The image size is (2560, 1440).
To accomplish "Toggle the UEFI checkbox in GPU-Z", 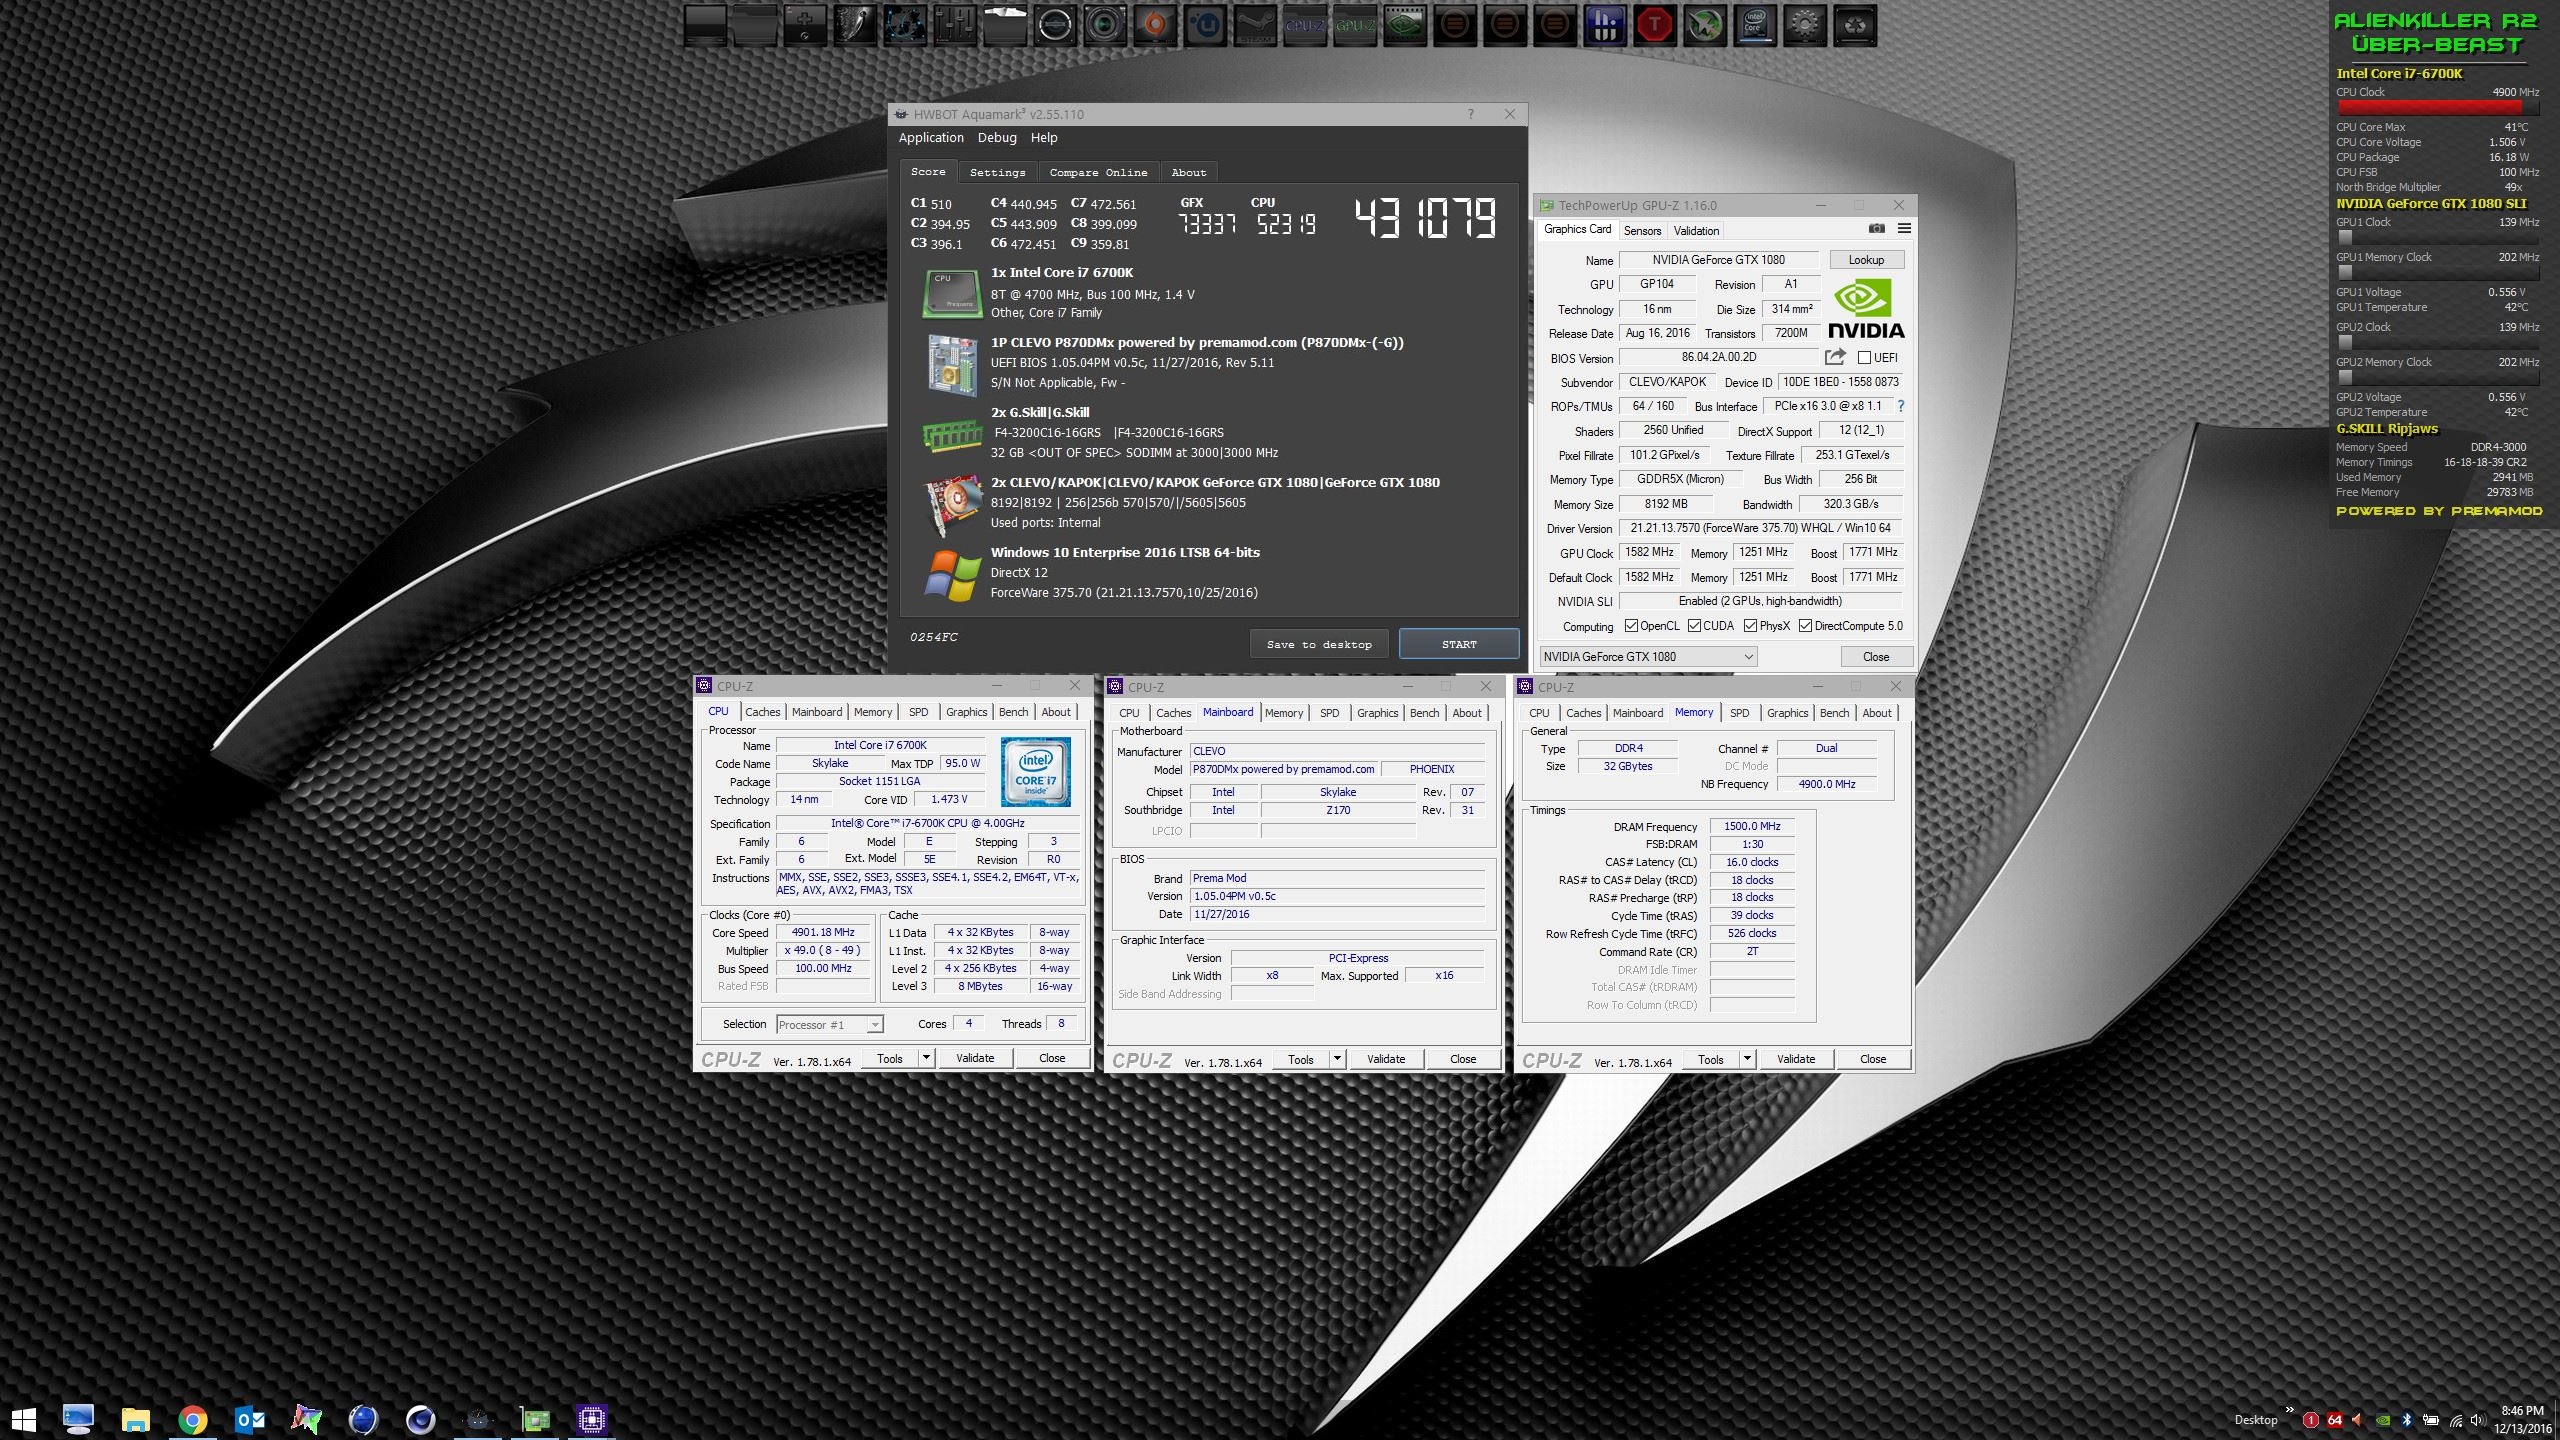I will [1864, 358].
